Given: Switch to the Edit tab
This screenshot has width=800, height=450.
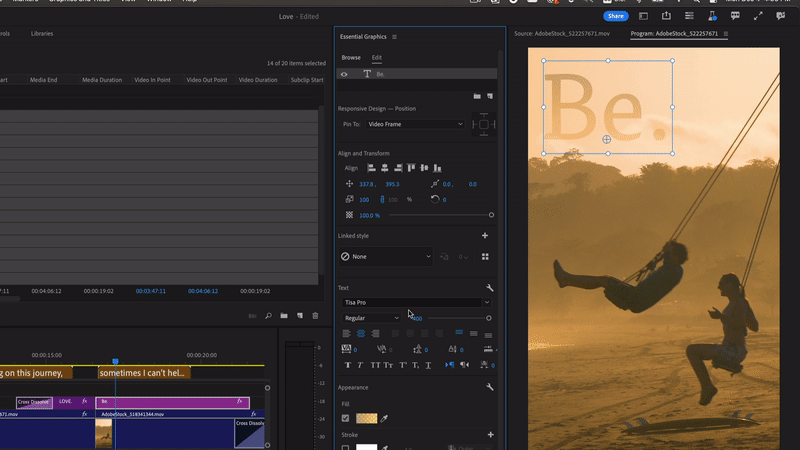Looking at the screenshot, I should tap(377, 58).
